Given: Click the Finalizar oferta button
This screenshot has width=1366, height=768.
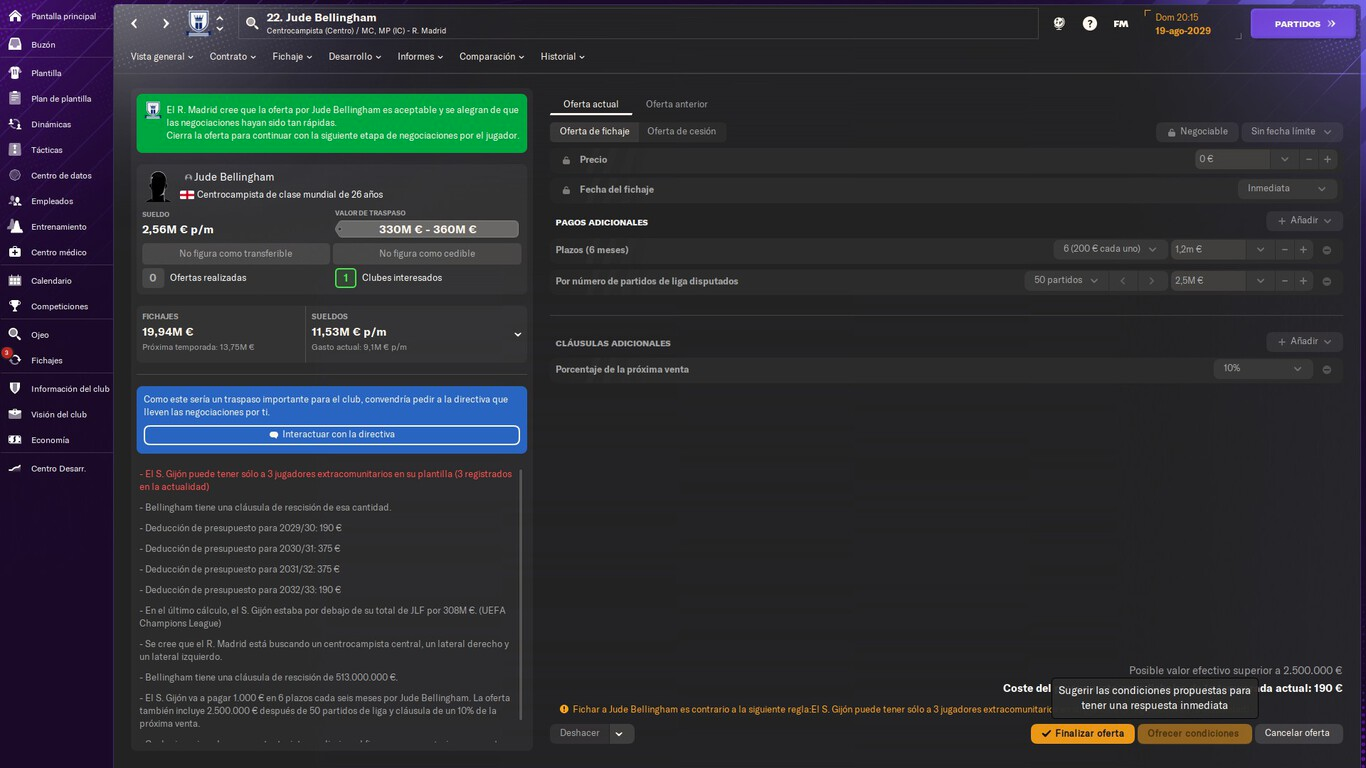Looking at the screenshot, I should 1083,733.
